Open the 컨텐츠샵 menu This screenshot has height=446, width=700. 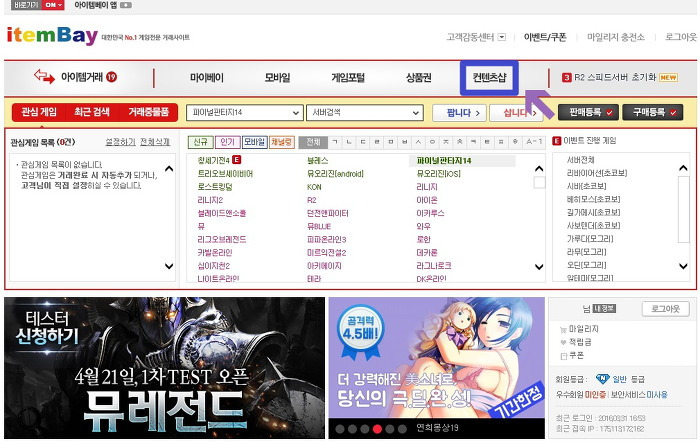coord(489,78)
